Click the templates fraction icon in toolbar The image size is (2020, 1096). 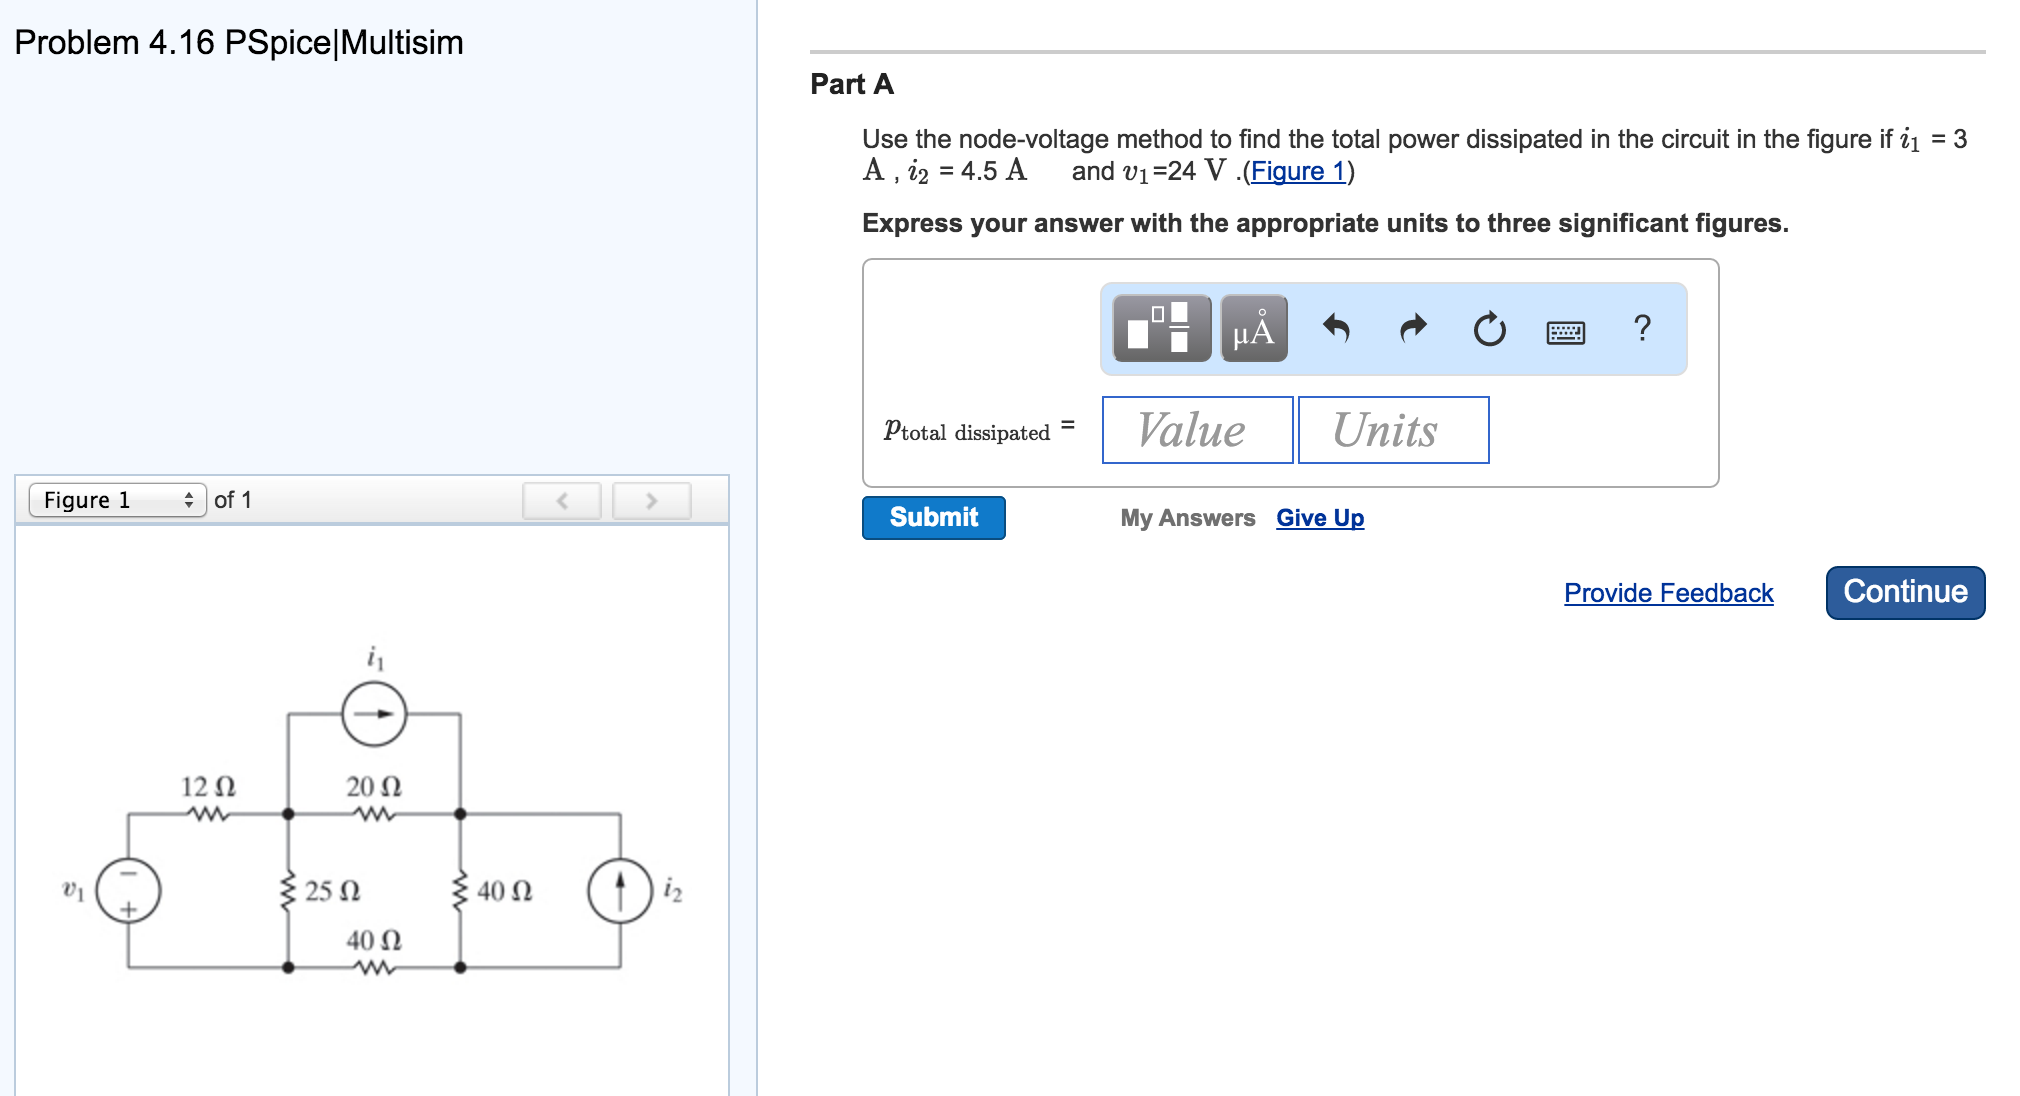(1161, 328)
